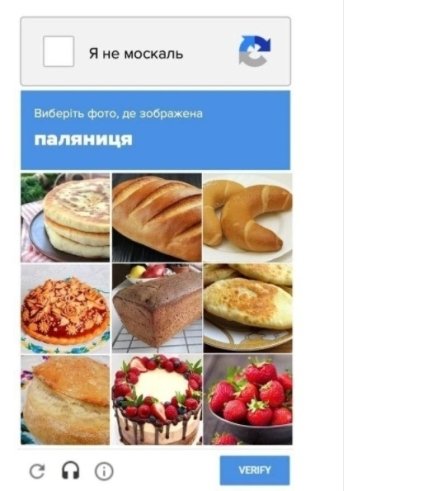428x491 pixels.
Task: Select the dark rye brick loaf photo
Action: [x=157, y=308]
